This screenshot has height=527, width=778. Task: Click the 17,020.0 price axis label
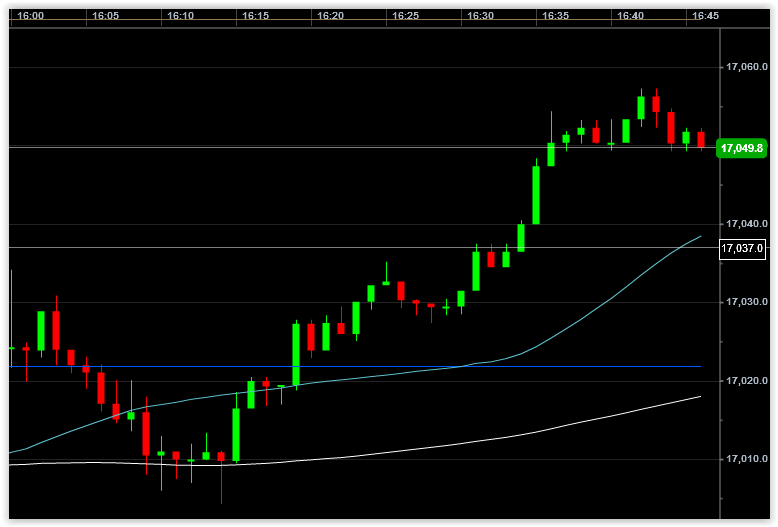point(746,381)
